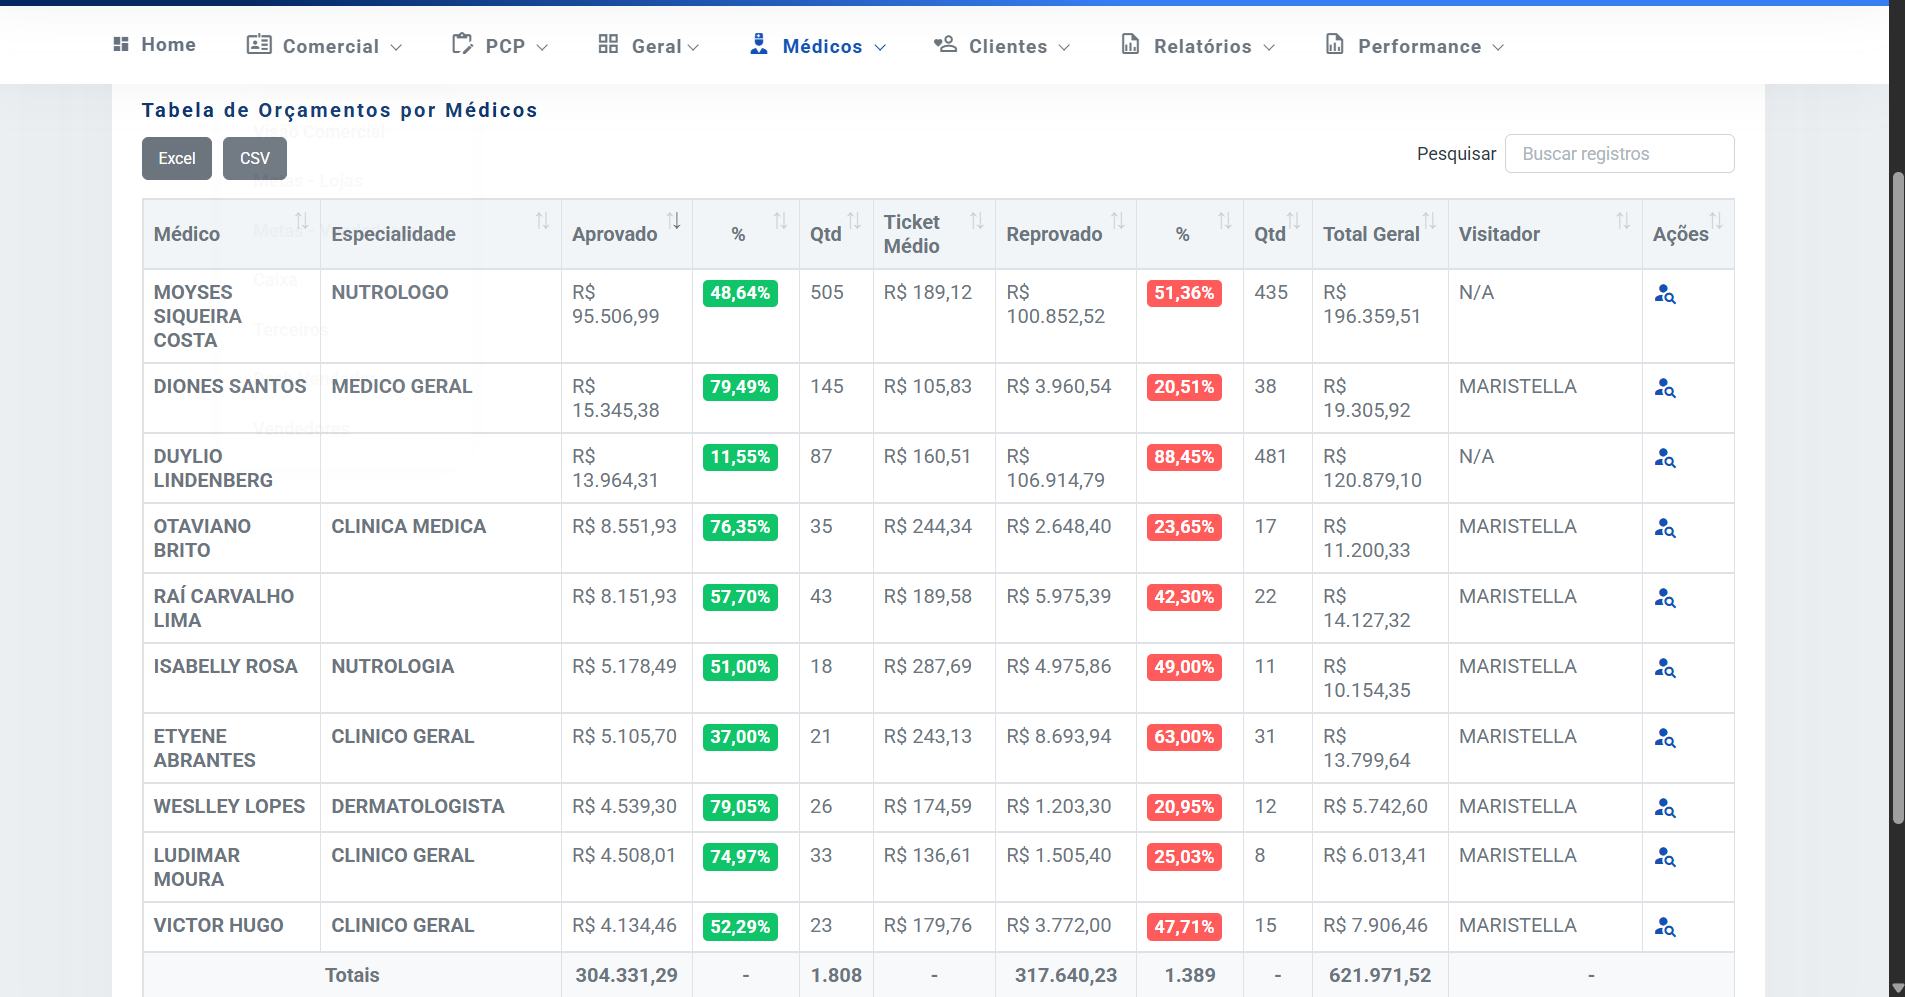Go to the Home page
Image resolution: width=1905 pixels, height=997 pixels.
(x=155, y=45)
